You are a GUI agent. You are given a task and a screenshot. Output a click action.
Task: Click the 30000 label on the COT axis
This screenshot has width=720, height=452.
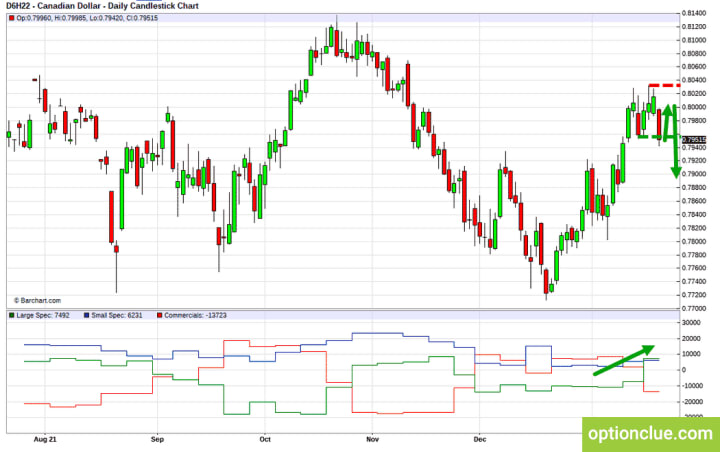coord(692,323)
